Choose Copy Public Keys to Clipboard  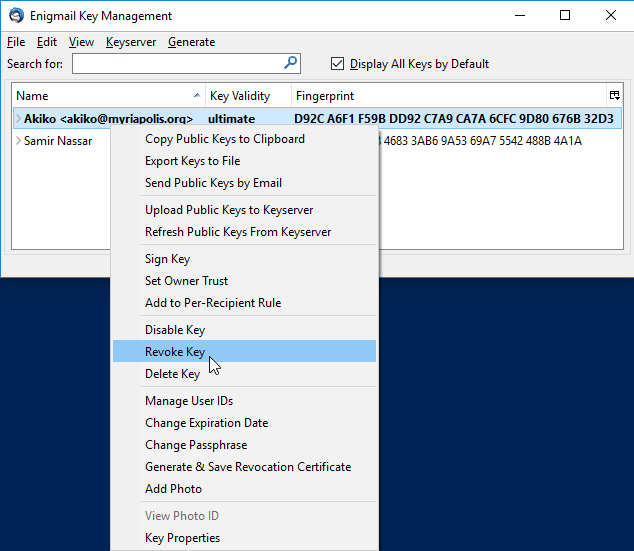click(244, 139)
